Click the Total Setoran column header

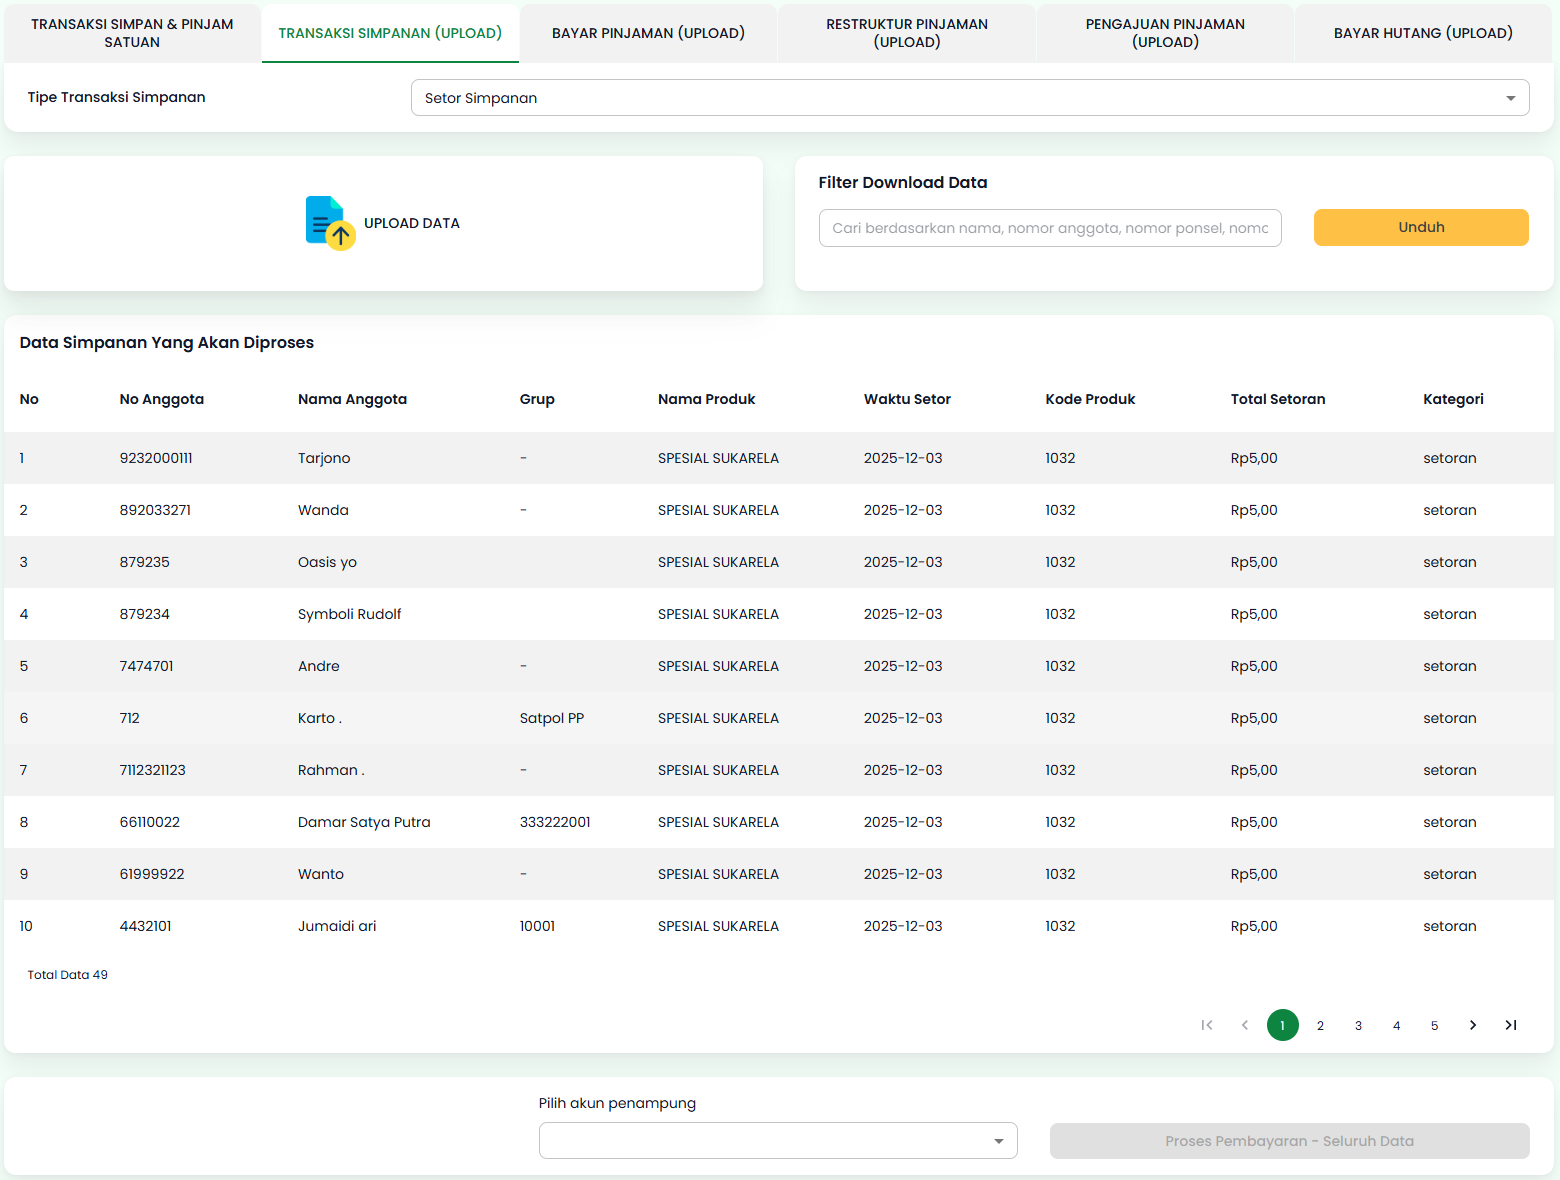click(1277, 399)
